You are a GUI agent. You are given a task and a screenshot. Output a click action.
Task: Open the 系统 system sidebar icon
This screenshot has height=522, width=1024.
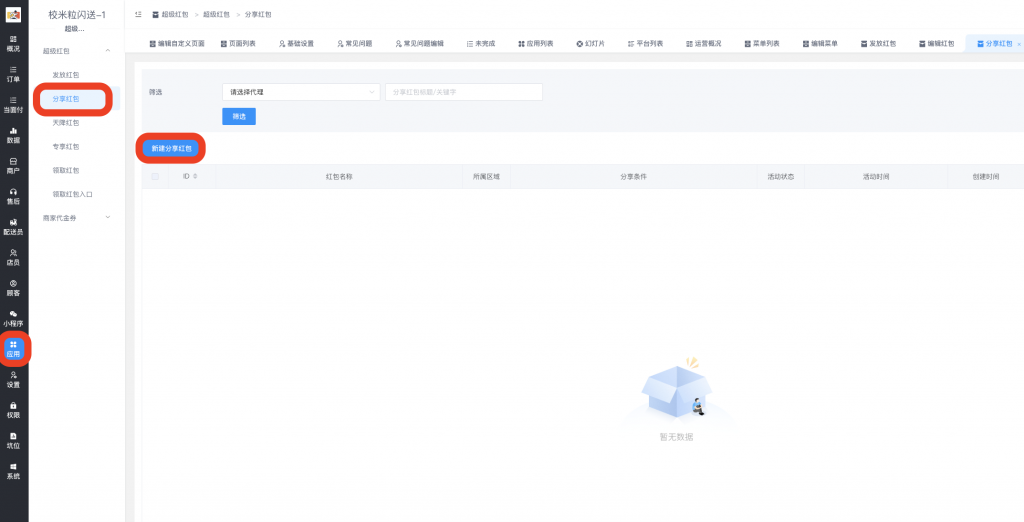13,471
